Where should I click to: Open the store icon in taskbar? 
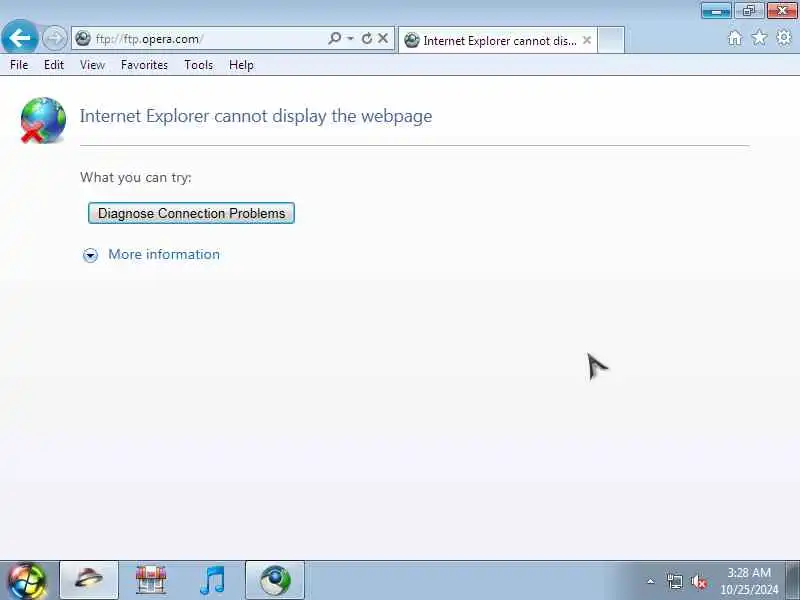click(x=151, y=580)
